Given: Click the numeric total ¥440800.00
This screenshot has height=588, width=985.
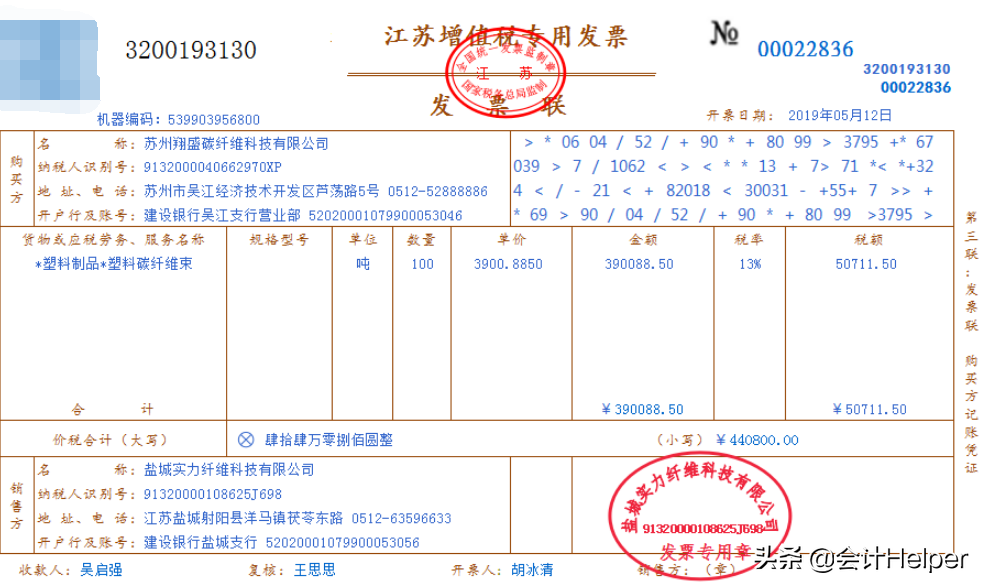Looking at the screenshot, I should (757, 440).
